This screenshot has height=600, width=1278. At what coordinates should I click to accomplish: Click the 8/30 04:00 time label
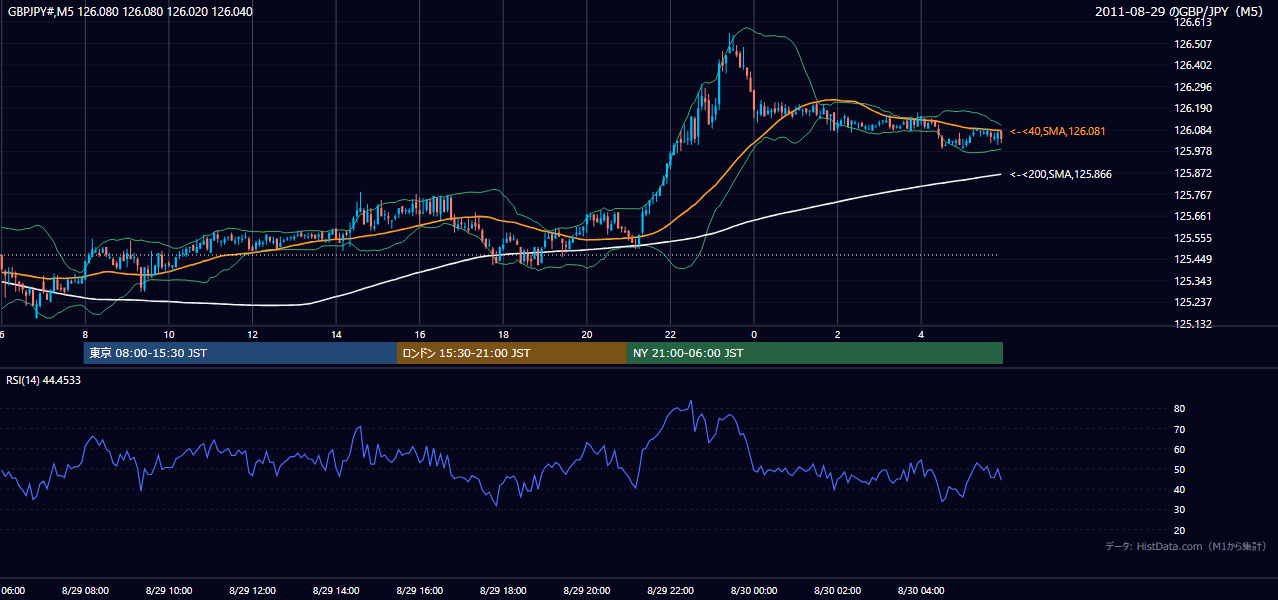921,591
